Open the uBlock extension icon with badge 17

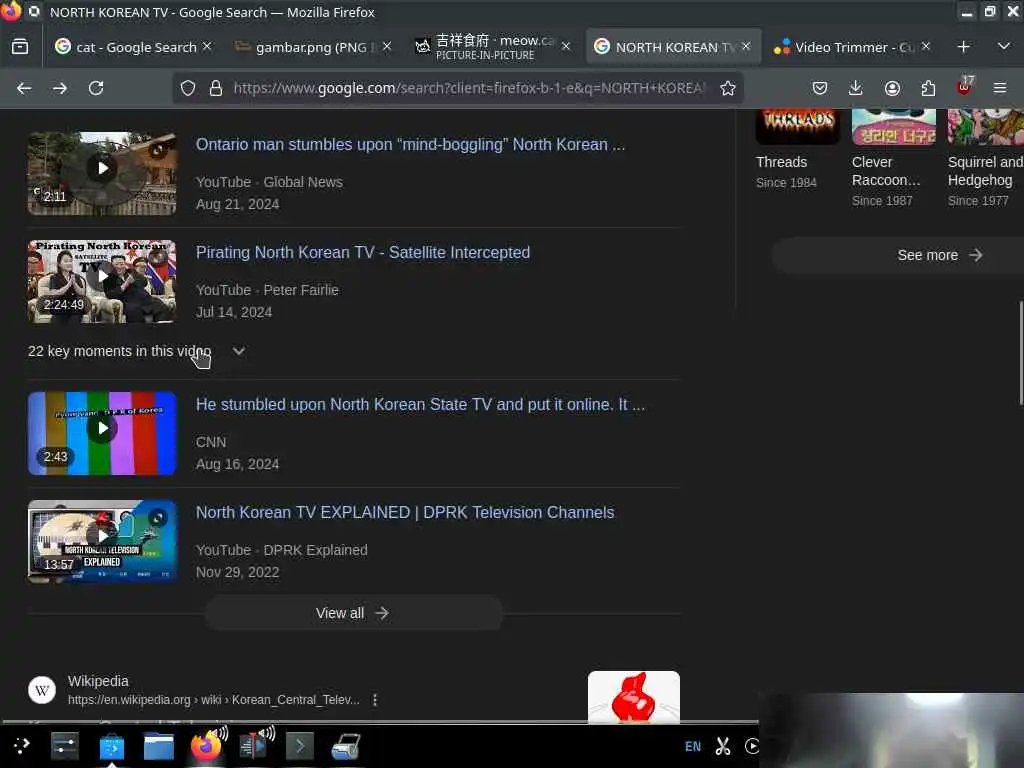965,86
